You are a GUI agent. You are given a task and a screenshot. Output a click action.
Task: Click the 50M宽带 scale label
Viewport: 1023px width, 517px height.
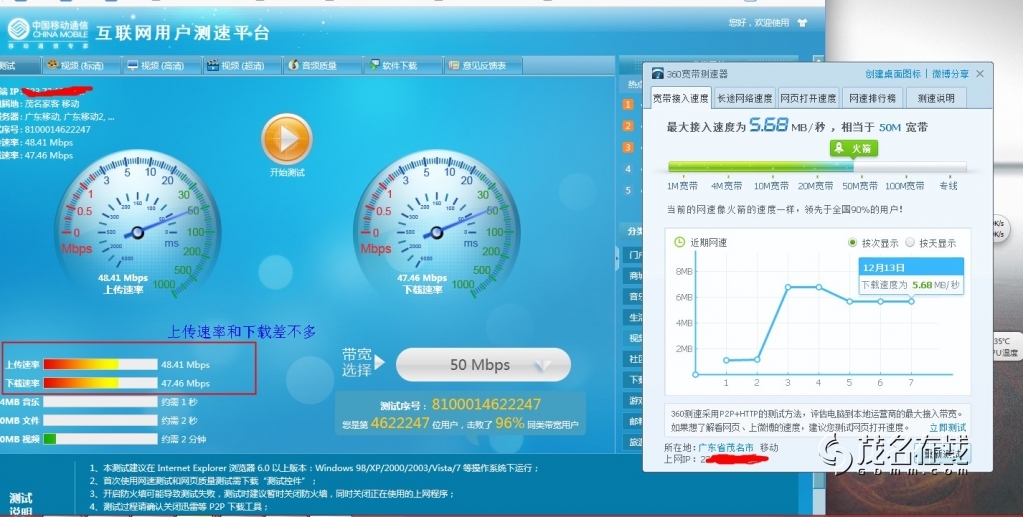tap(859, 186)
